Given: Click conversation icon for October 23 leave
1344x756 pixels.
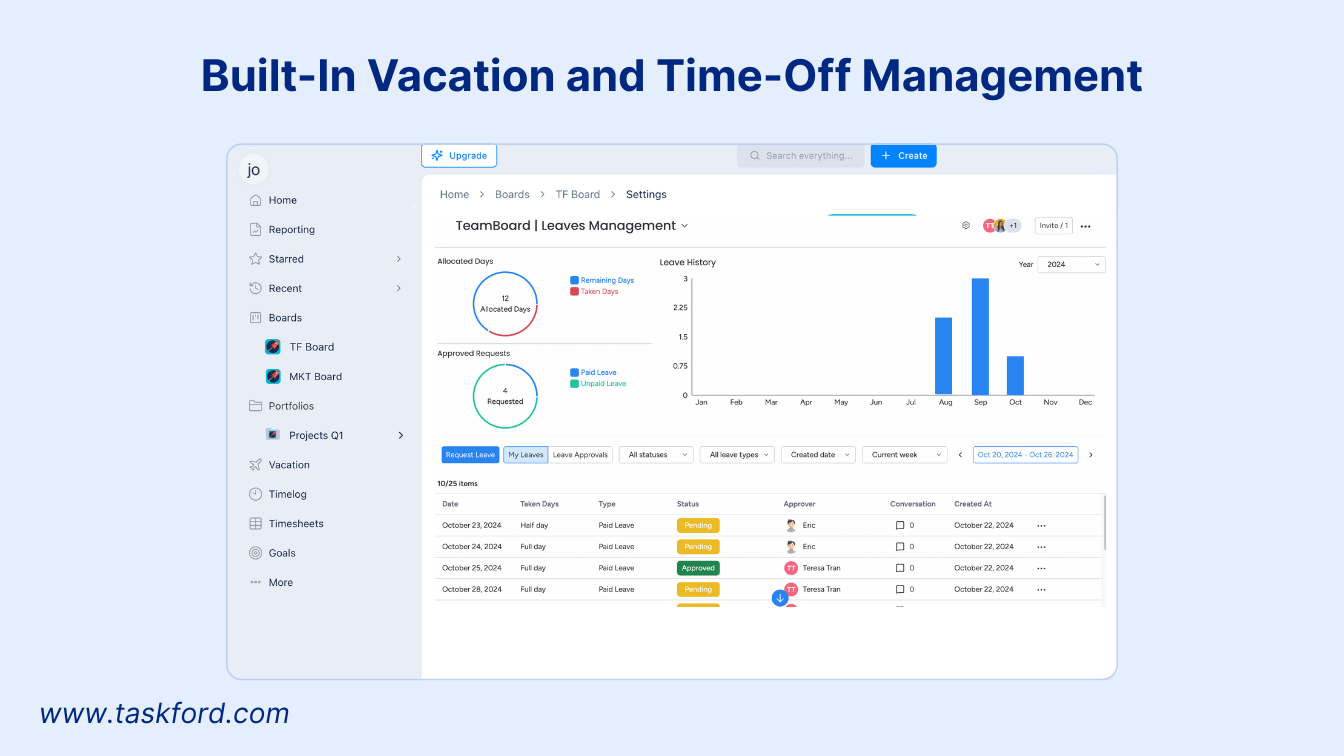Looking at the screenshot, I should tap(900, 525).
